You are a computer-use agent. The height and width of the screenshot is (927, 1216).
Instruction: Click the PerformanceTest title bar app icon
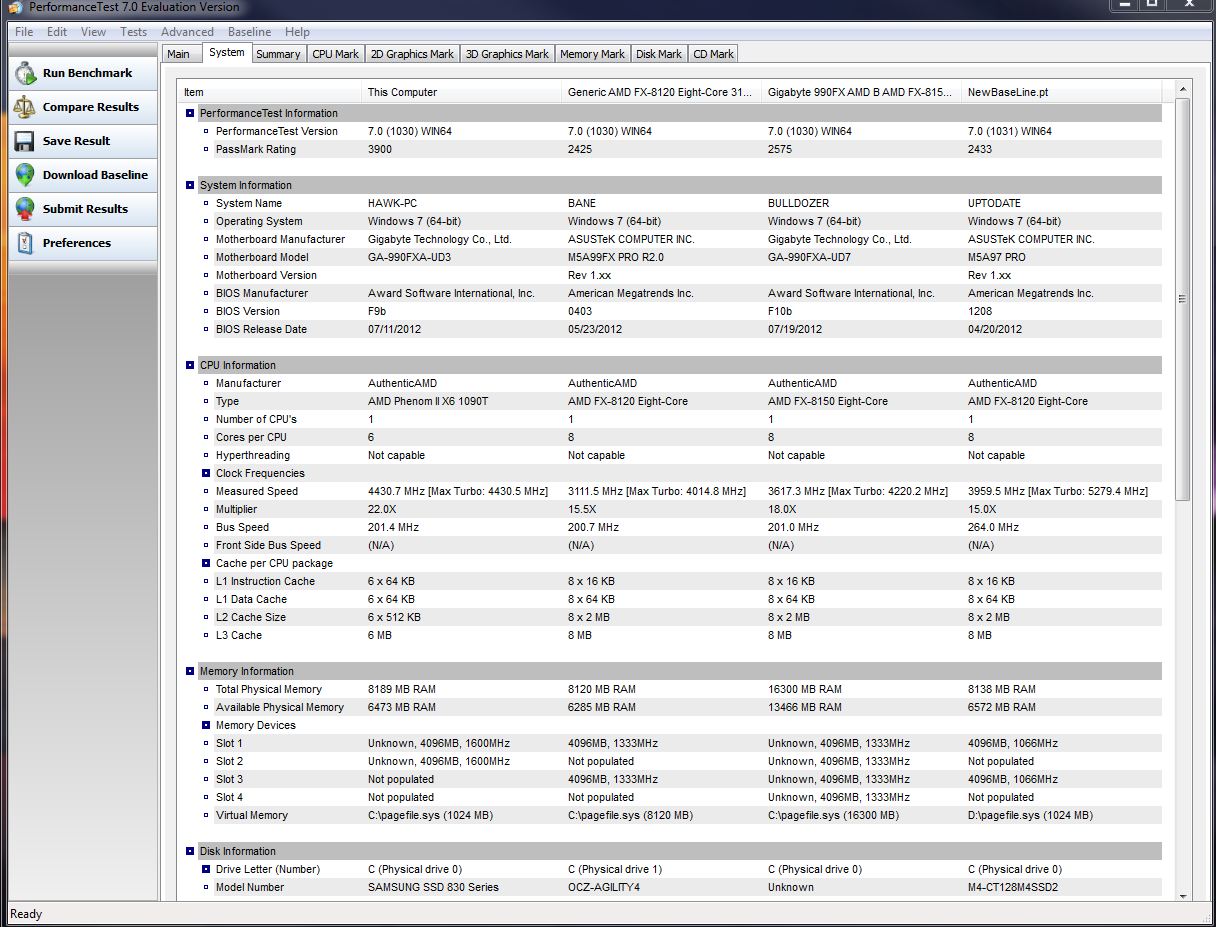tap(15, 7)
